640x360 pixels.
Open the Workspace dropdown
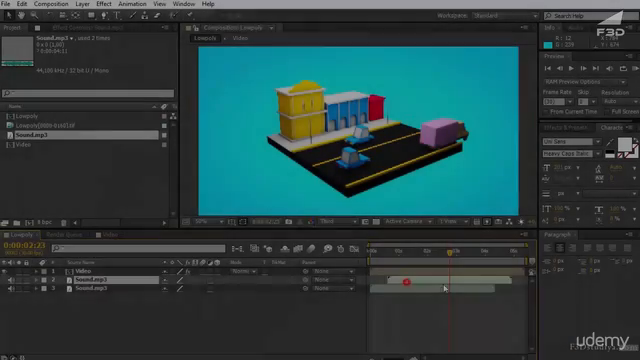(x=505, y=16)
